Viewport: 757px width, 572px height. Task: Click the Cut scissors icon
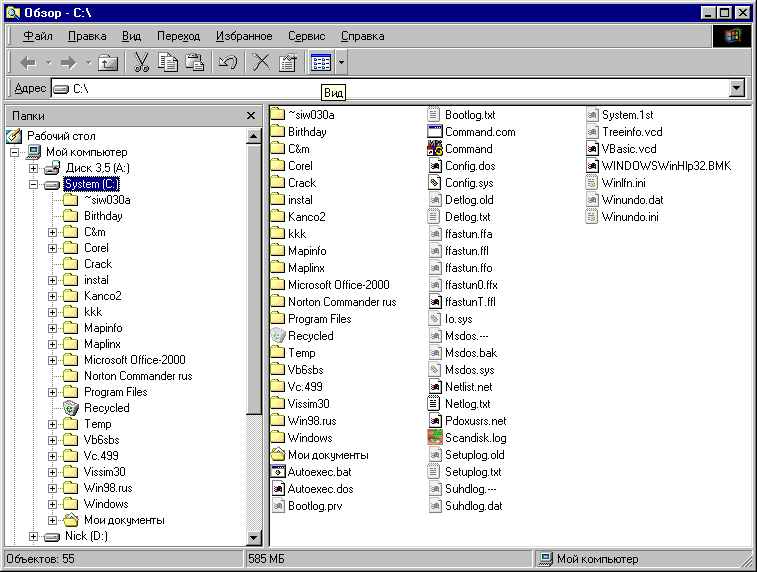[141, 63]
